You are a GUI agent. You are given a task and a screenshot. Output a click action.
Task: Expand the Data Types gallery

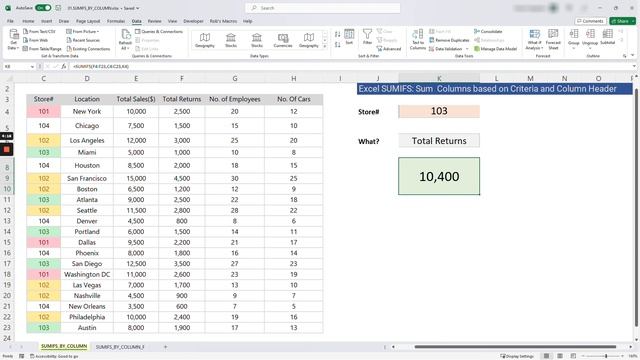click(x=325, y=47)
